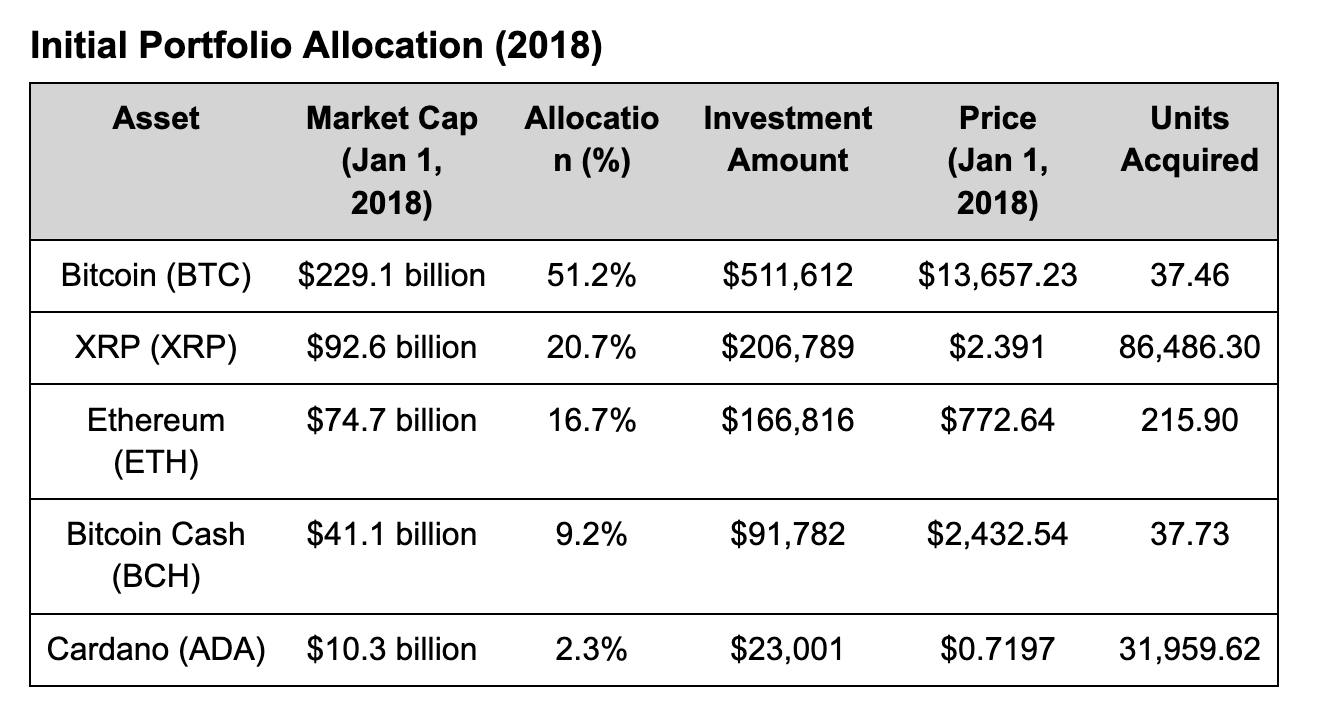Click the $206,789 investment cell

click(787, 347)
